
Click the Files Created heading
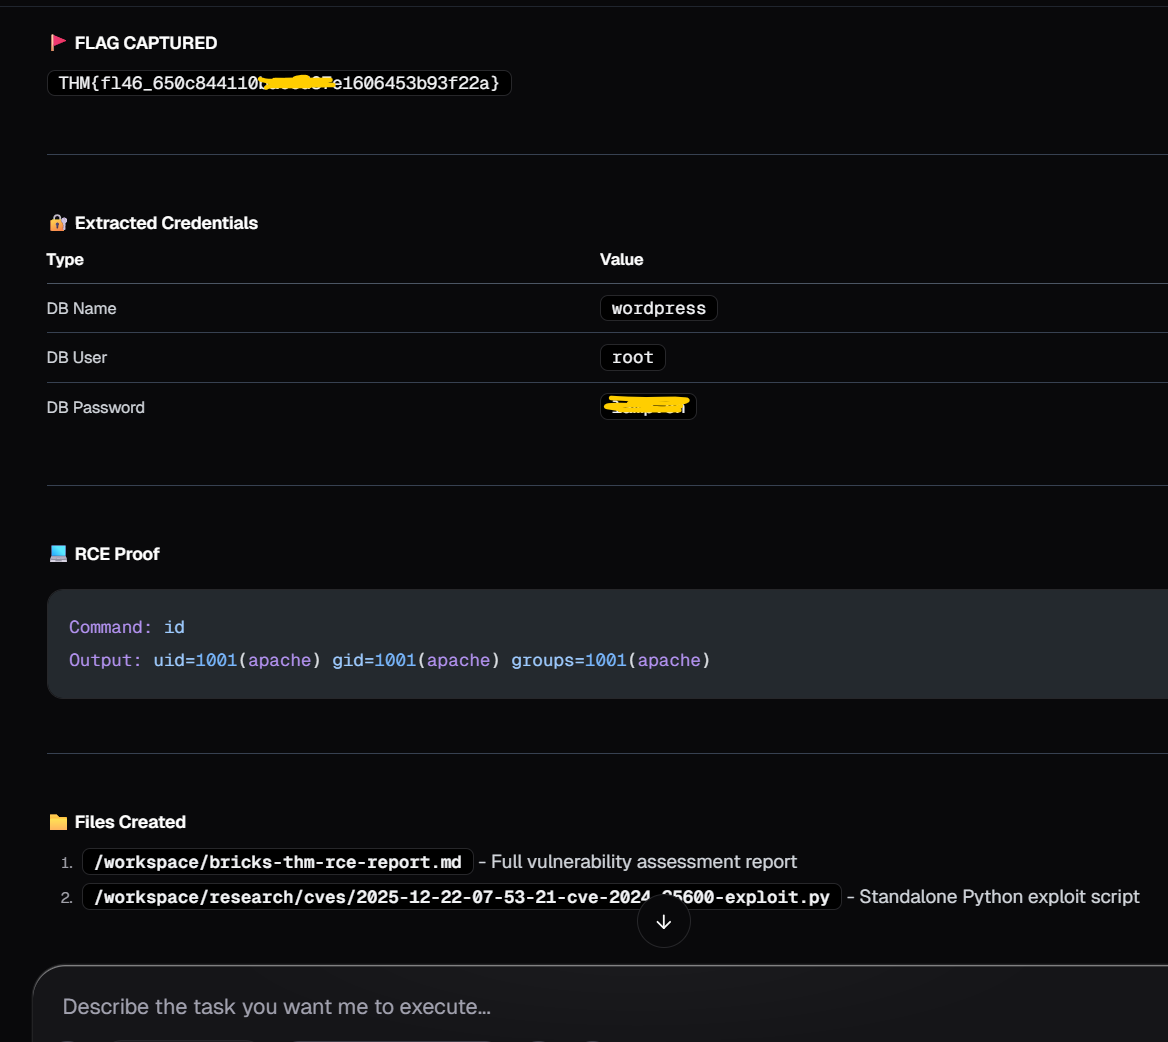pos(129,821)
